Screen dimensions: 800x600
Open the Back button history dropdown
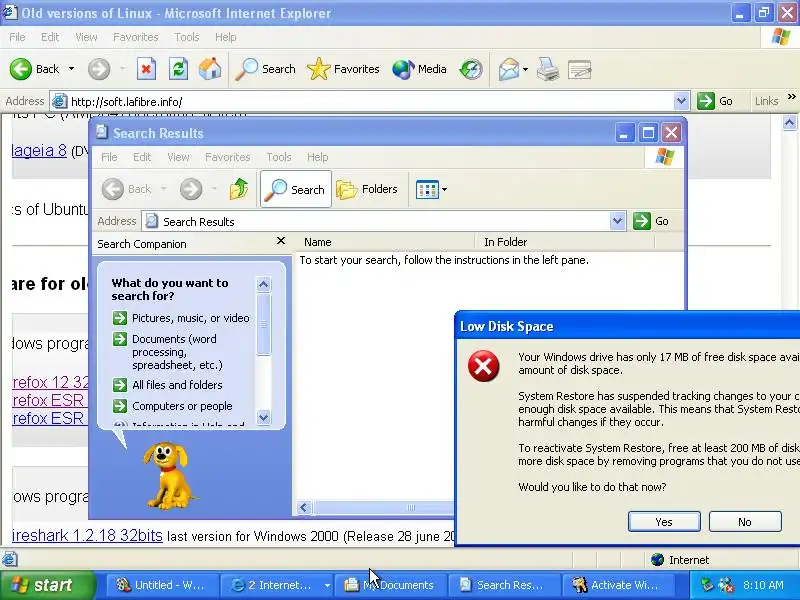click(71, 69)
